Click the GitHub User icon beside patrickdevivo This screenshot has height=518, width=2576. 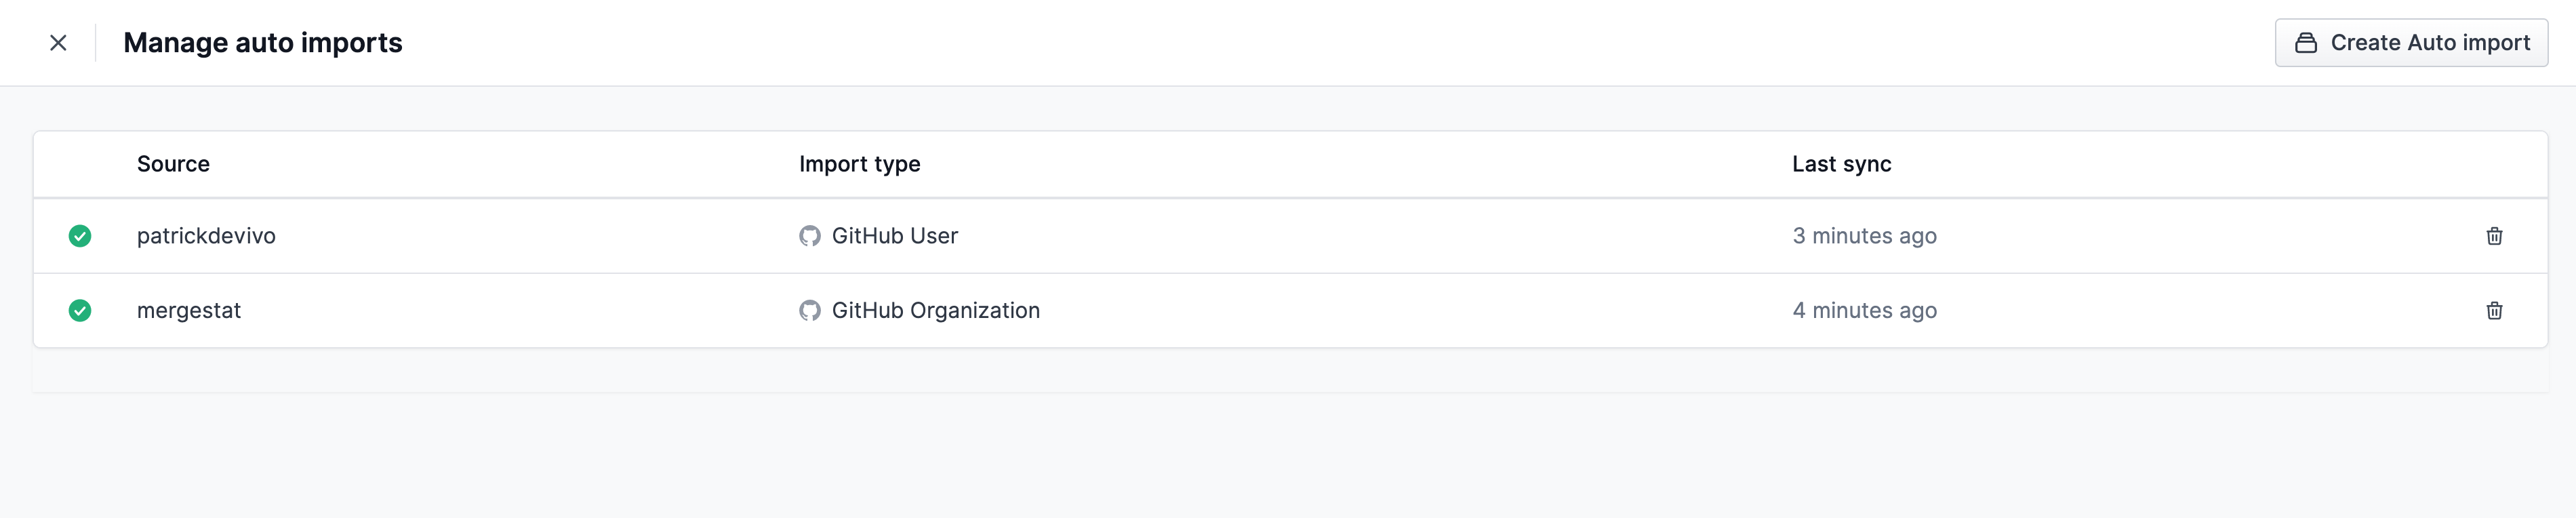coord(808,236)
